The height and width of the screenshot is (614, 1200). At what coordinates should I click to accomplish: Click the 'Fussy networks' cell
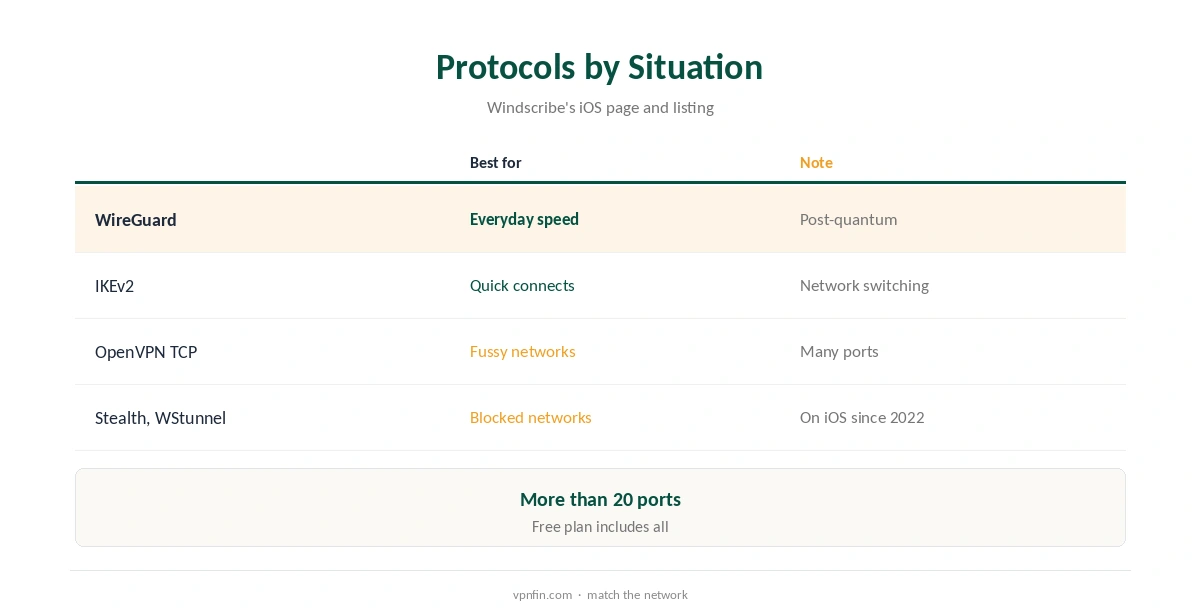(522, 351)
